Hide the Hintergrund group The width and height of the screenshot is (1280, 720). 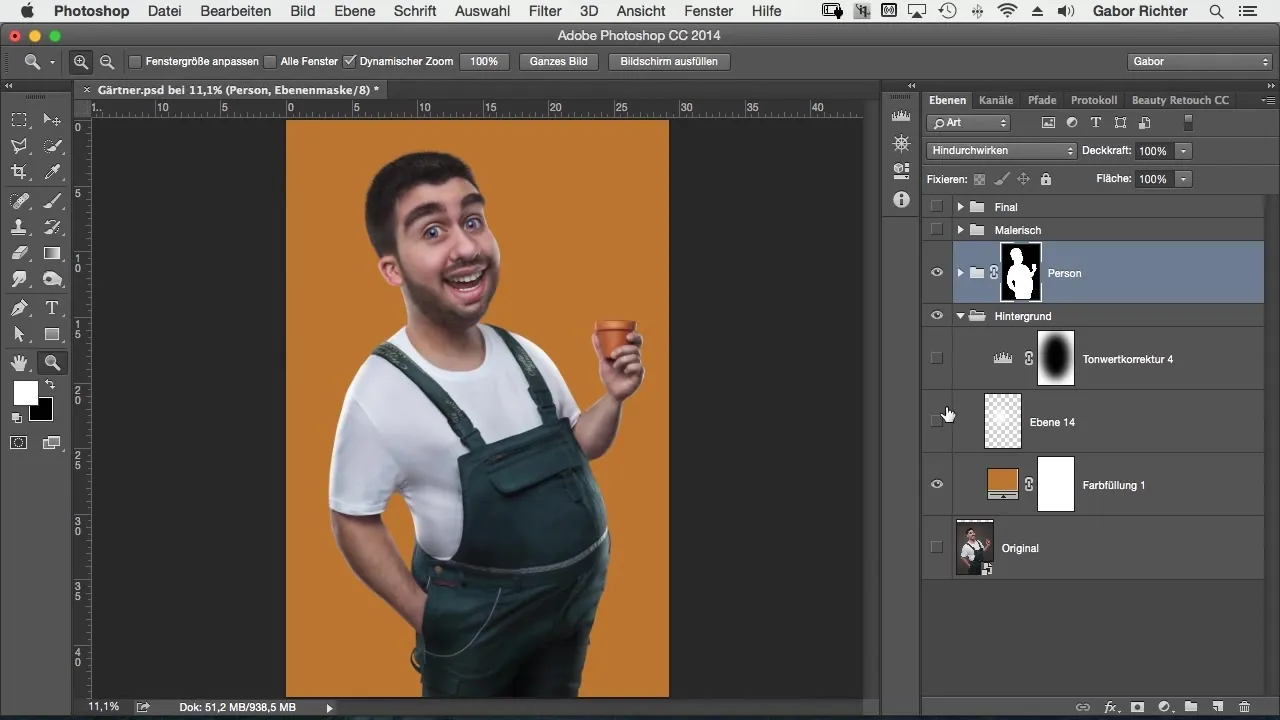[937, 316]
